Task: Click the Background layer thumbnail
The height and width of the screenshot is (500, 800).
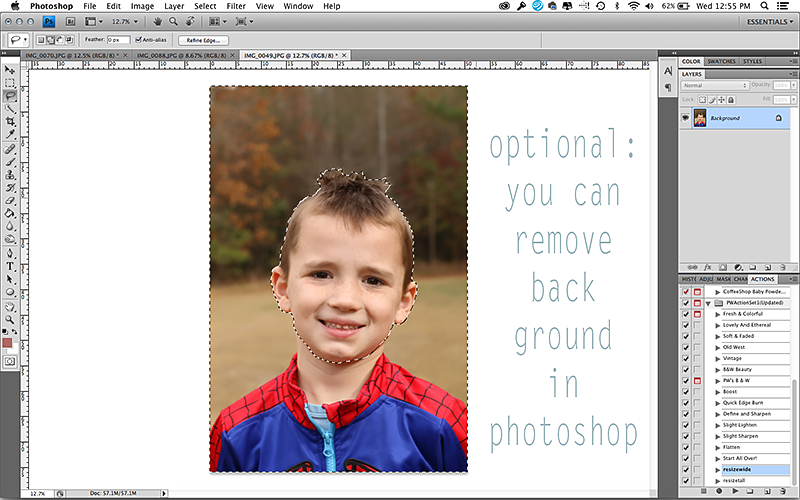Action: [x=700, y=118]
